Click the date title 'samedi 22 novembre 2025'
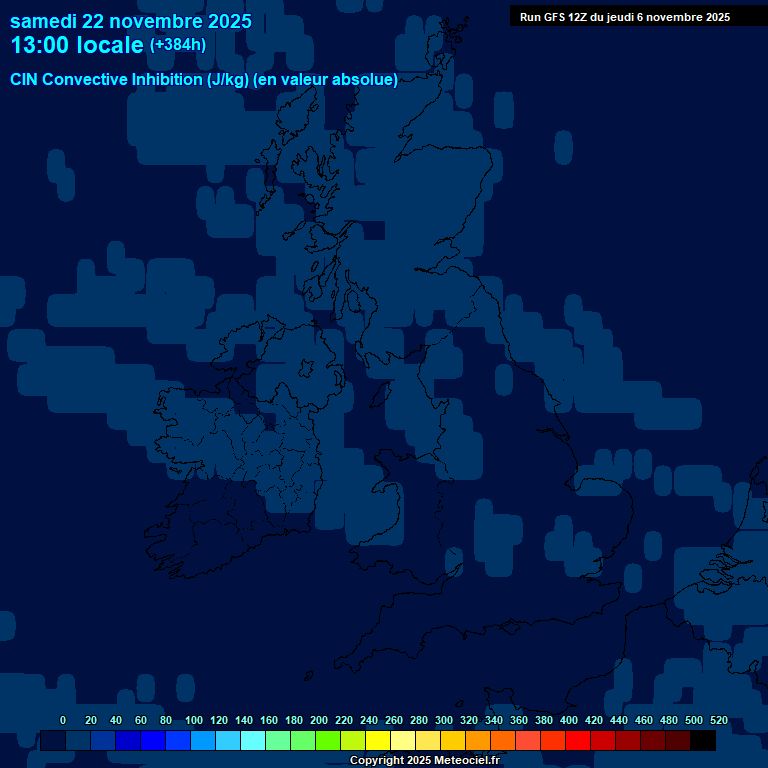This screenshot has width=768, height=768. 131,21
